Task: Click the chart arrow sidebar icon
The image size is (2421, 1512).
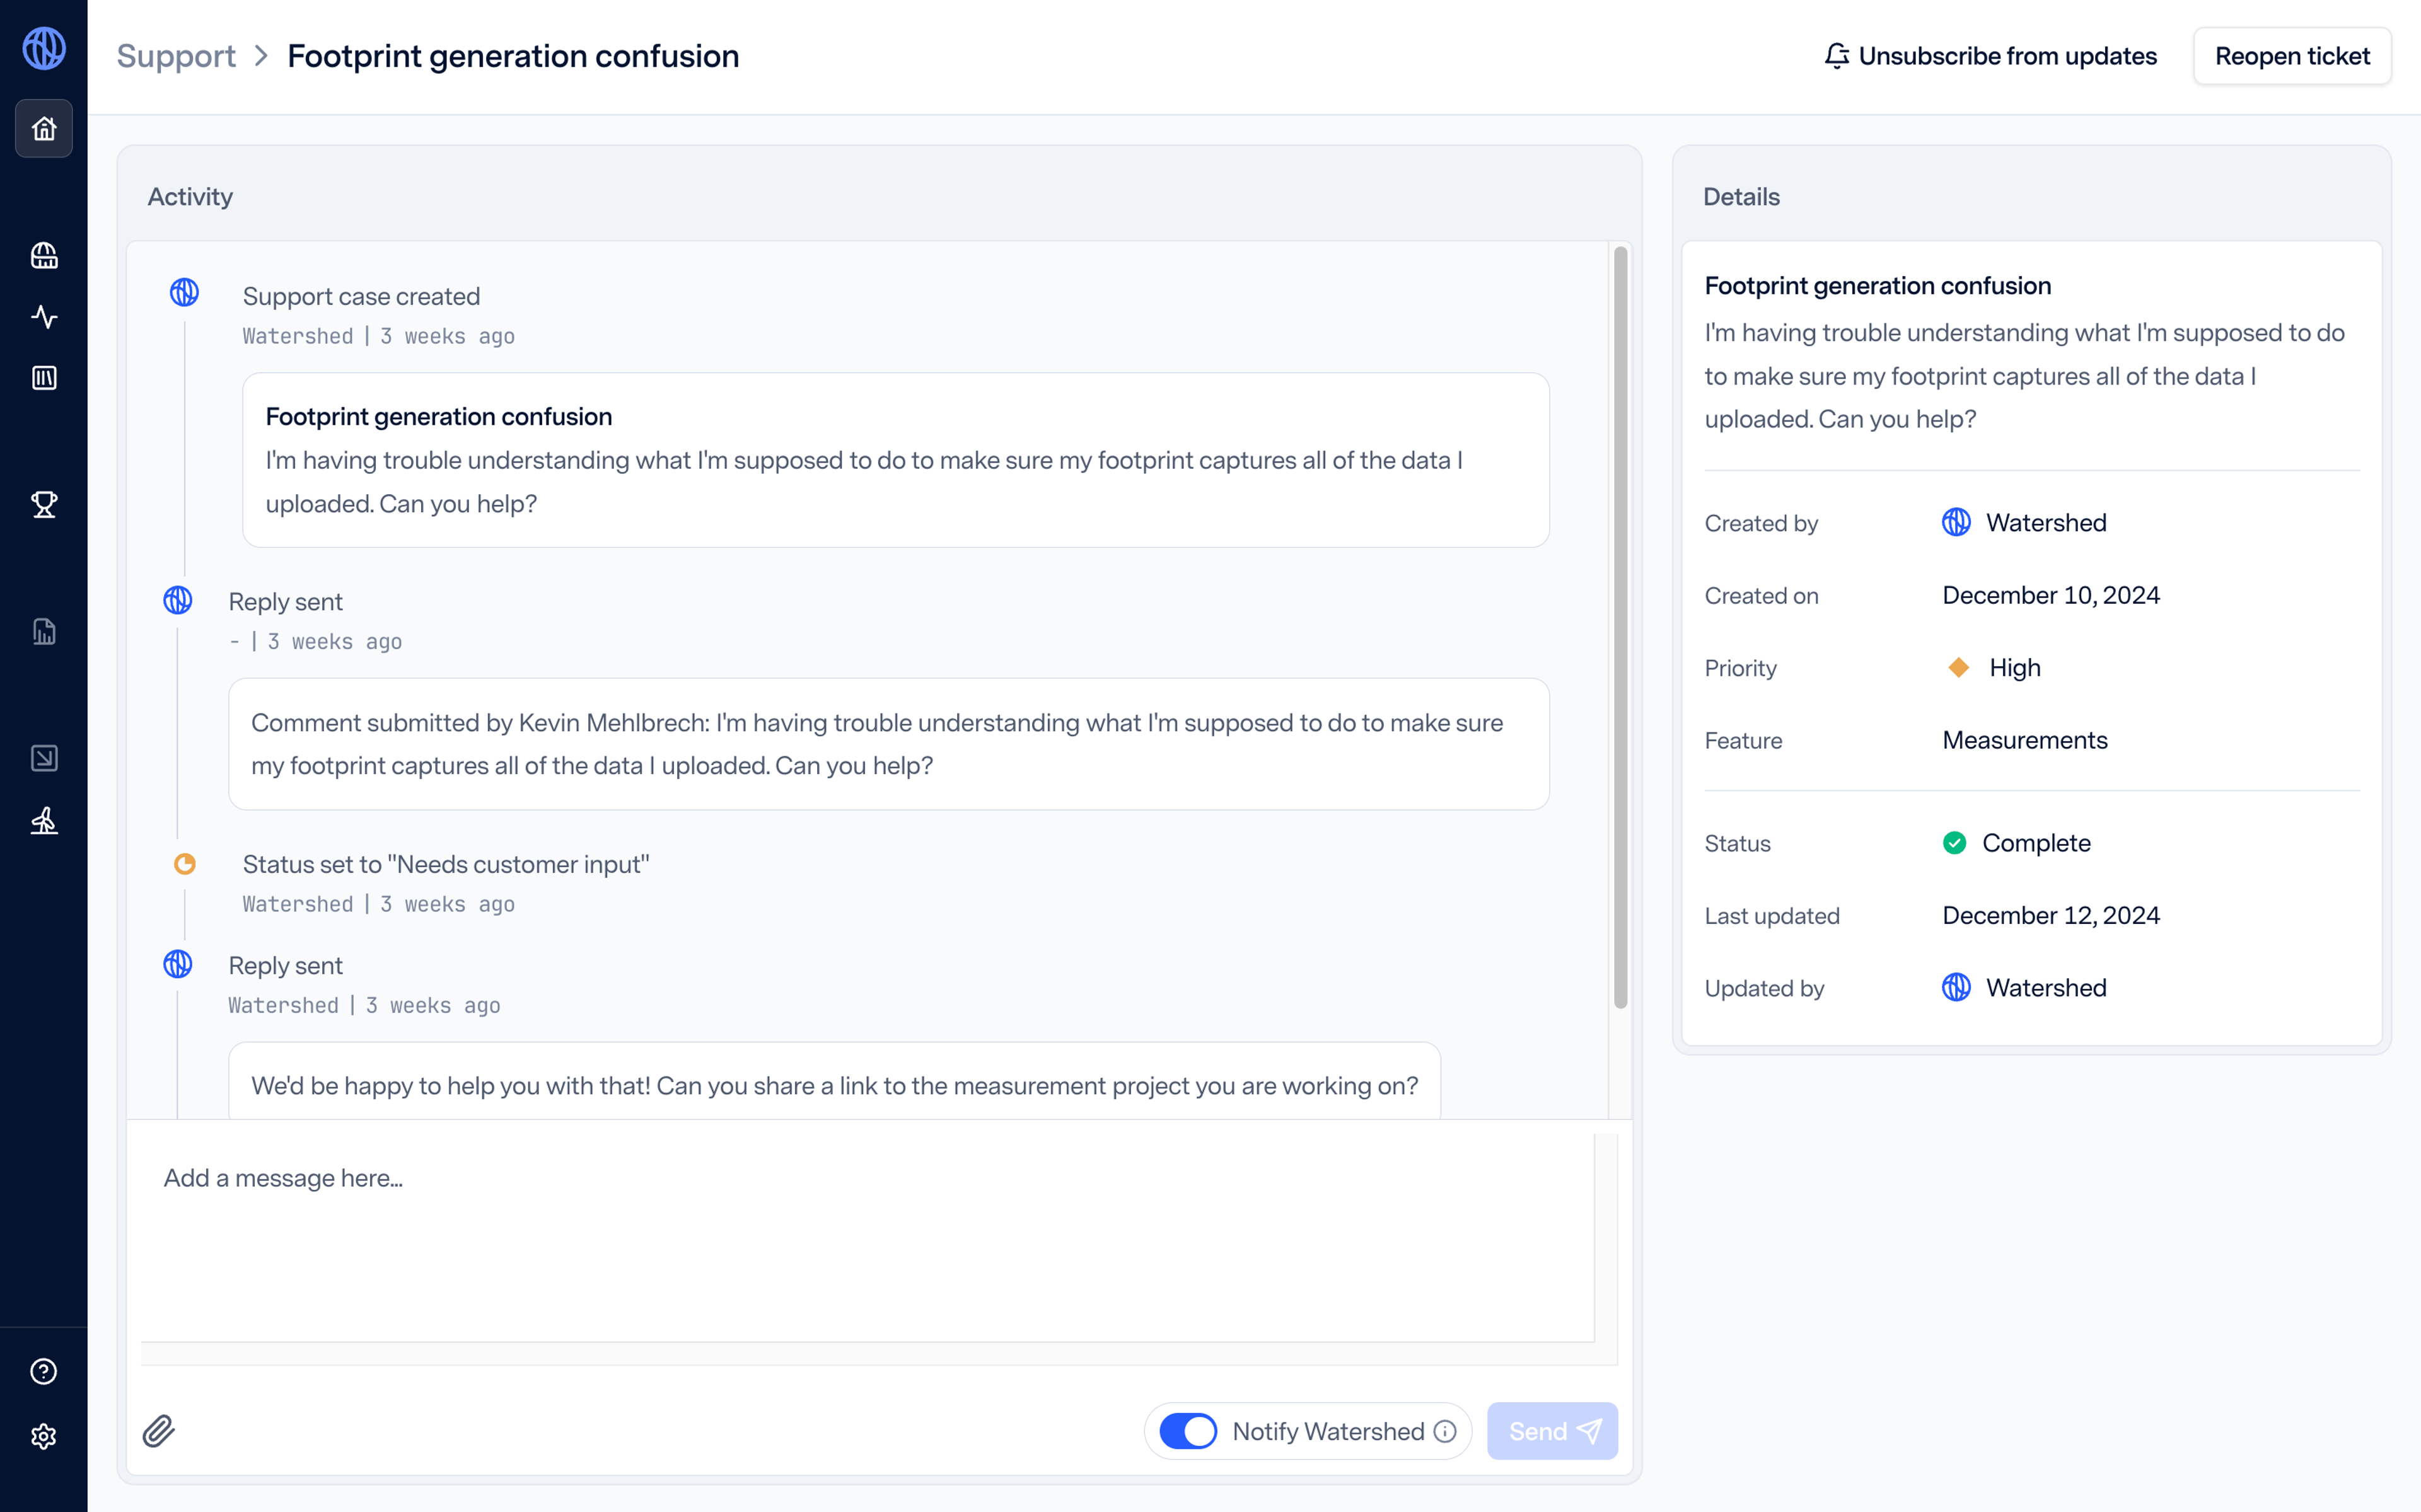Action: tap(44, 758)
